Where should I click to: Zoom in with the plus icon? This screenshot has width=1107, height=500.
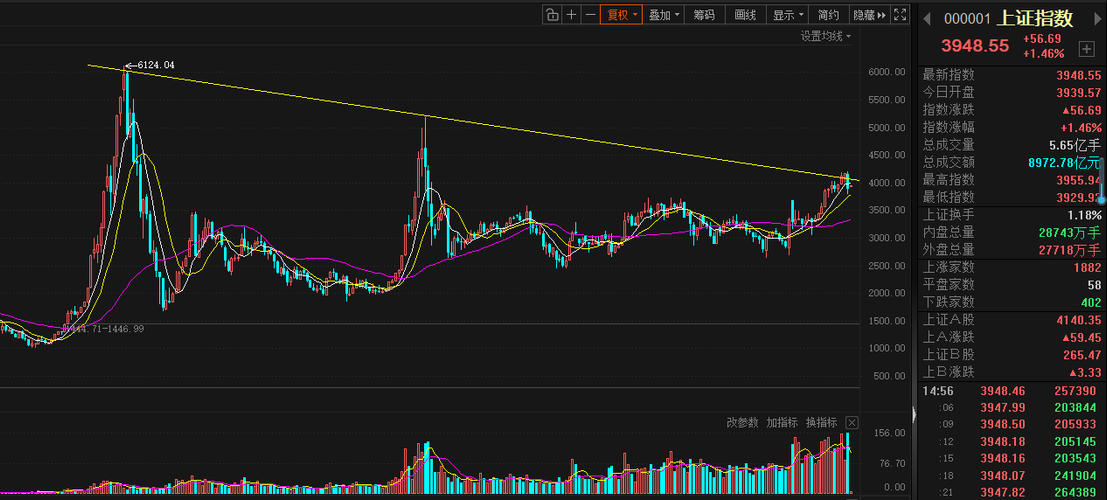pos(571,14)
